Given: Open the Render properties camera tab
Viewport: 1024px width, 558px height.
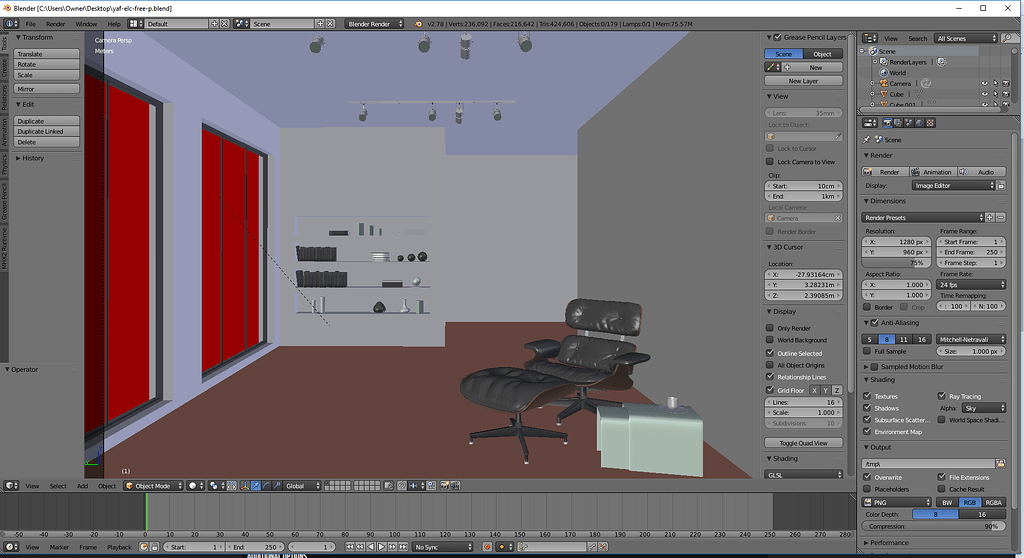Looking at the screenshot, I should (x=888, y=123).
